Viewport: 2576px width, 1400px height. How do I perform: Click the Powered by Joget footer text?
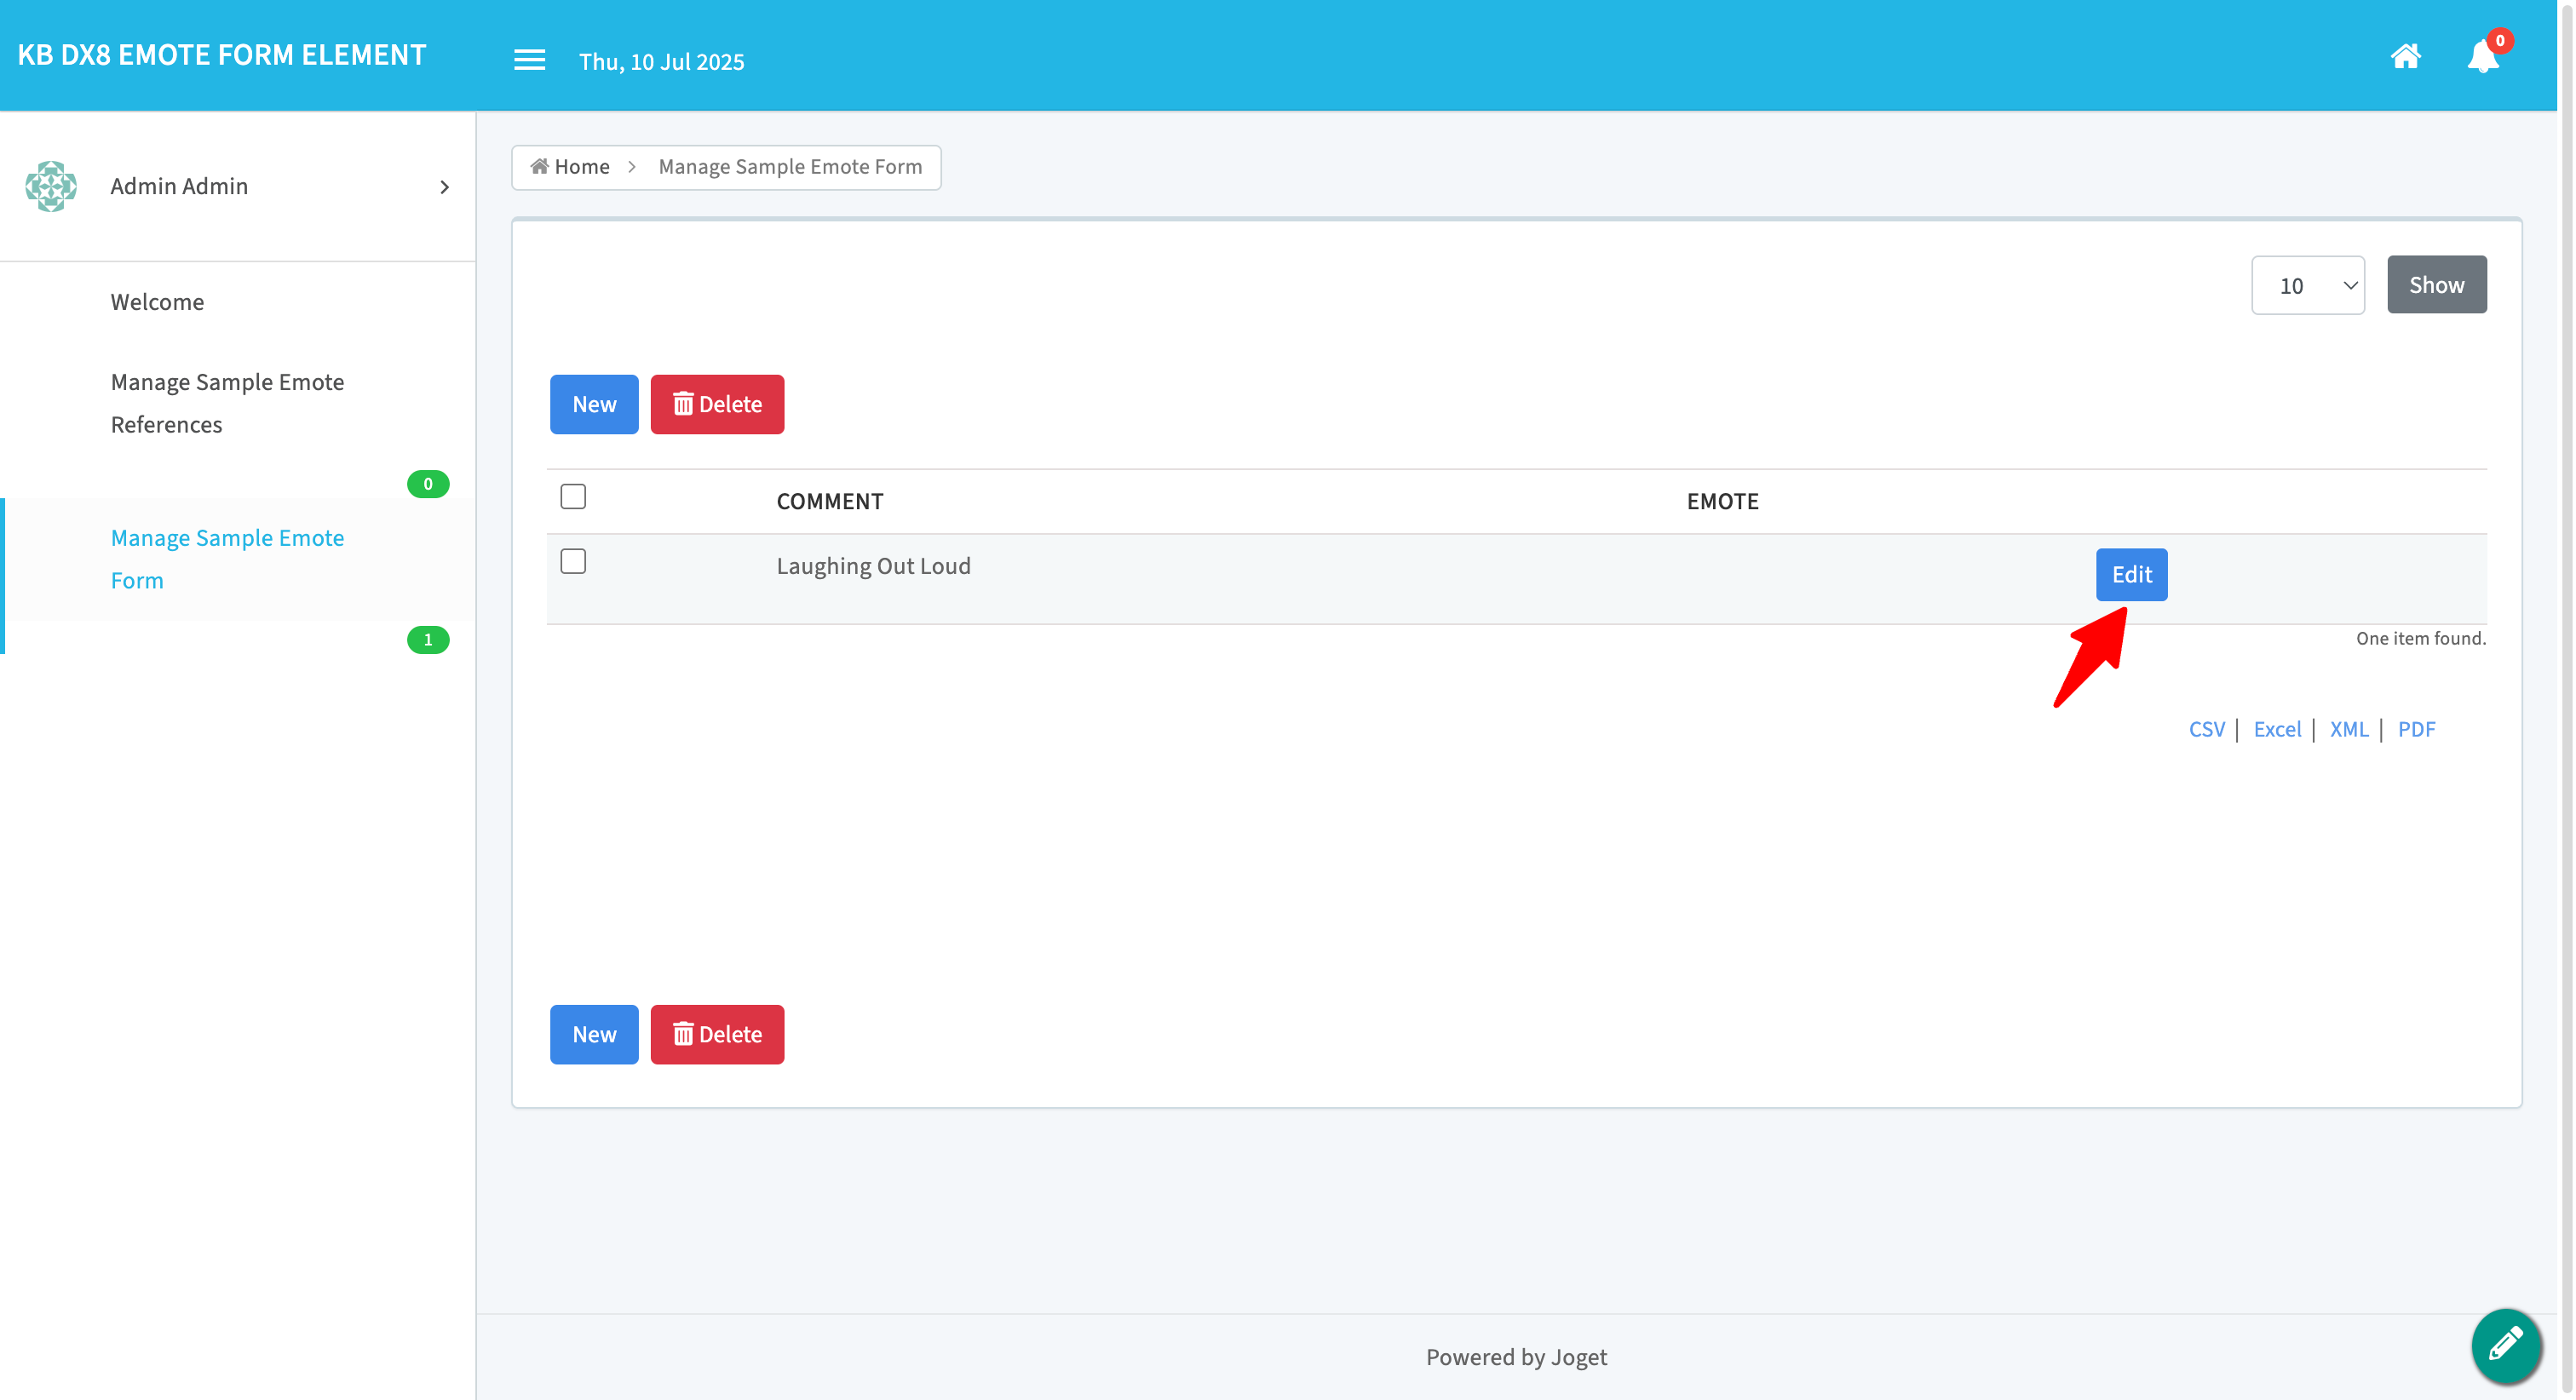[1516, 1357]
